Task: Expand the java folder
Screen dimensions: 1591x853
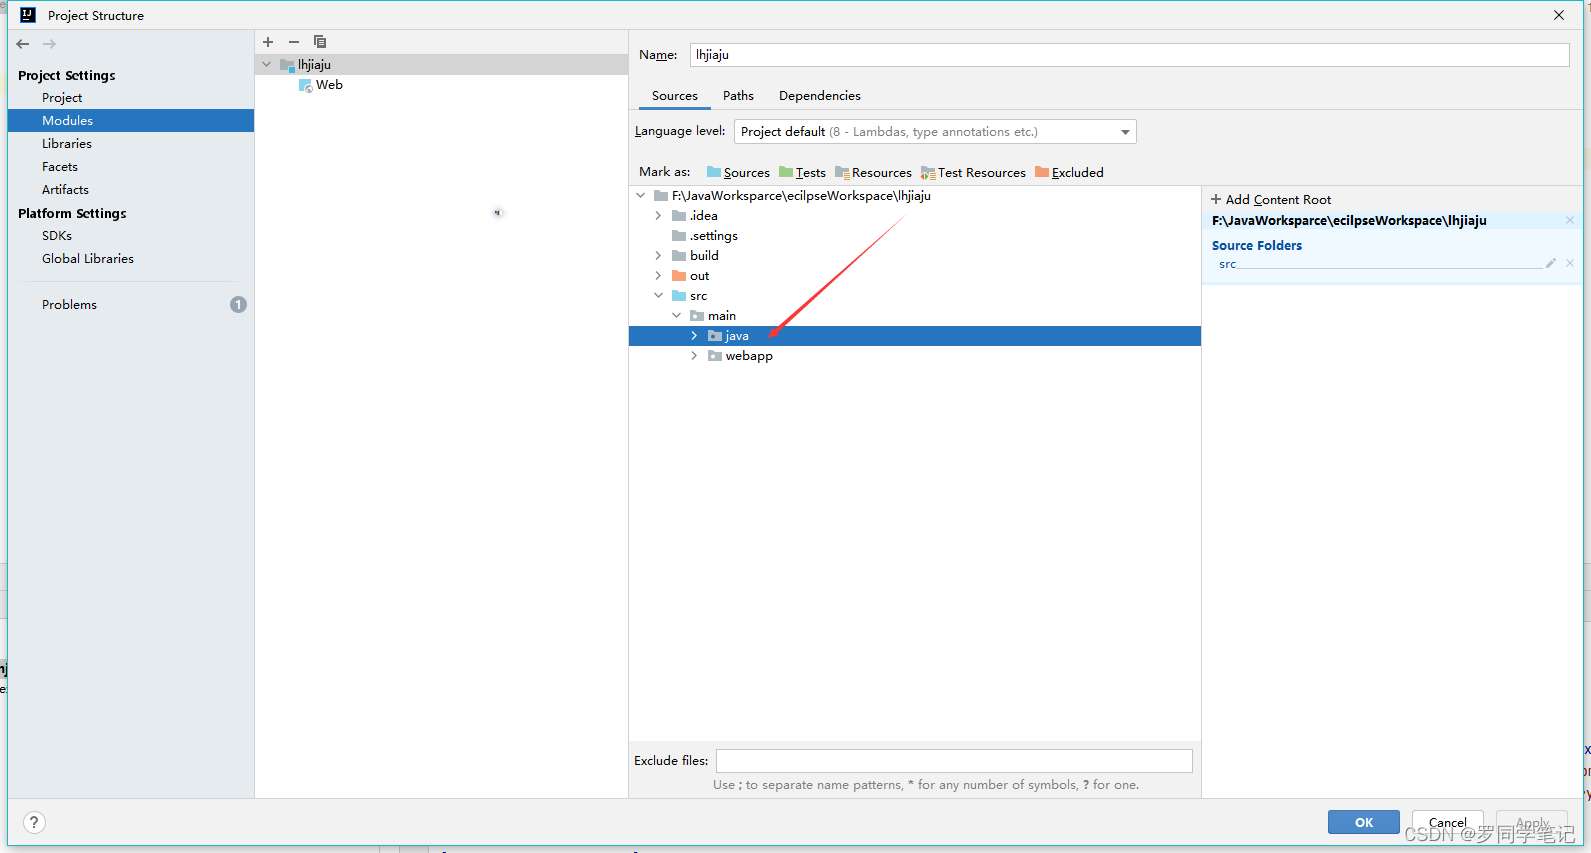Action: 694,335
